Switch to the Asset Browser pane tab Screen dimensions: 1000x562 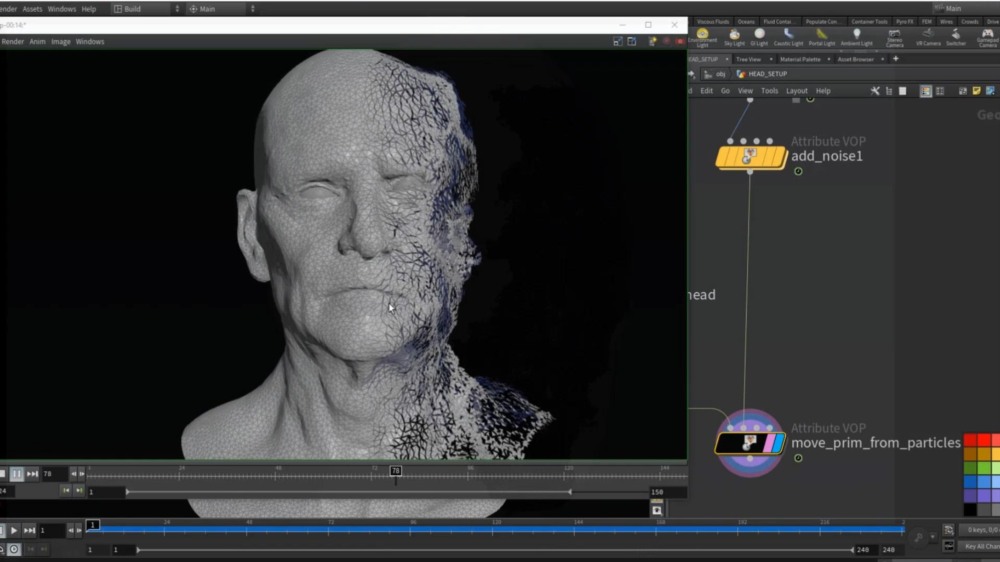click(855, 59)
